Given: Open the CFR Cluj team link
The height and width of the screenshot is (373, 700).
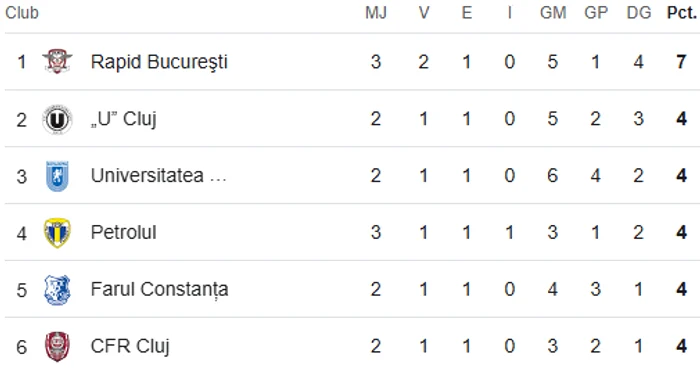Looking at the screenshot, I should pyautogui.click(x=130, y=347).
